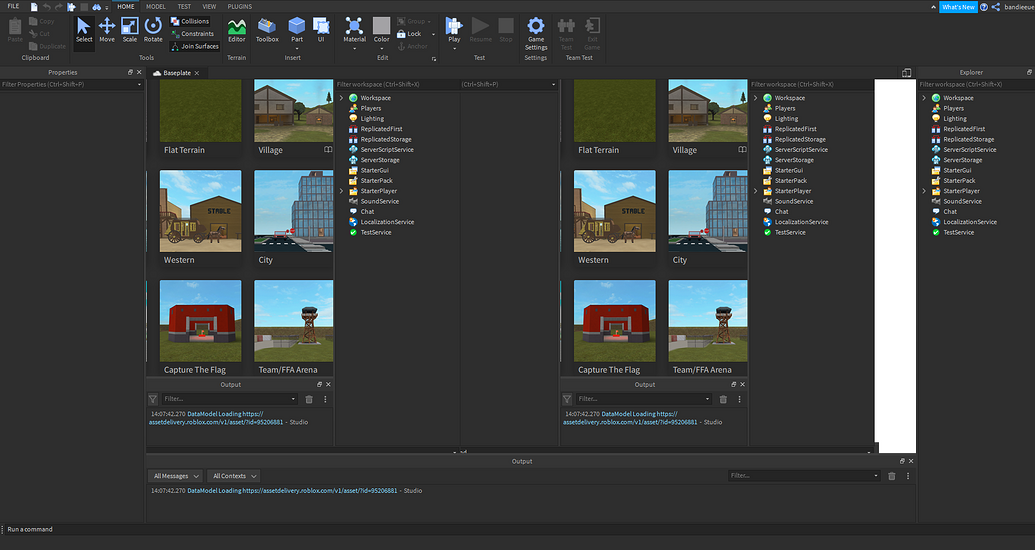Click the Filter Properties field

pos(72,85)
